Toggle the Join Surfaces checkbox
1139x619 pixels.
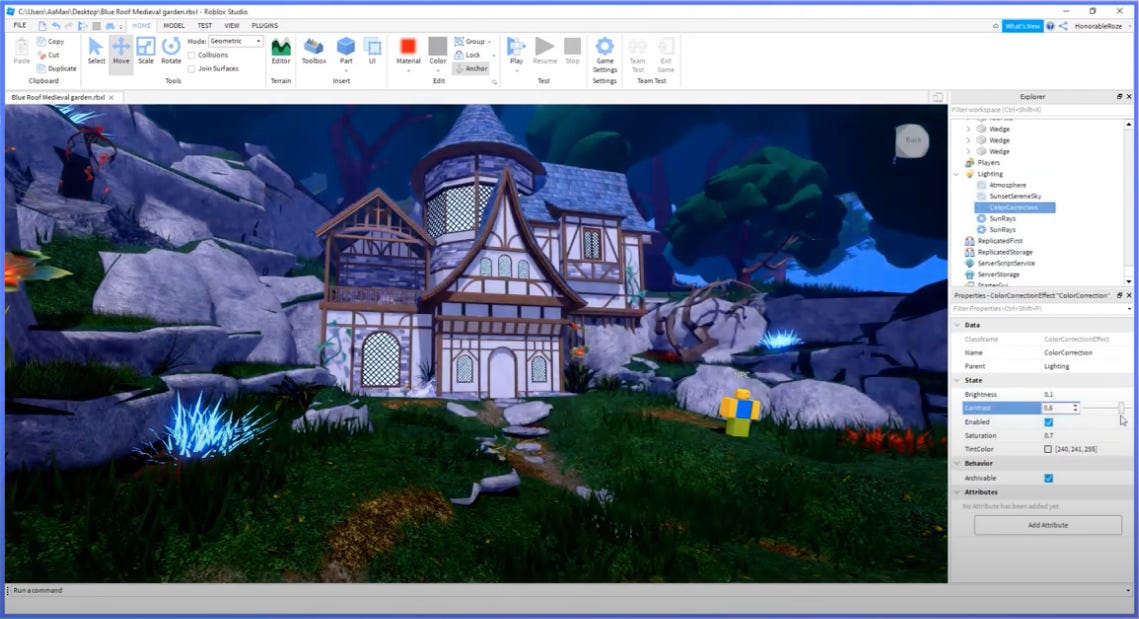[191, 68]
